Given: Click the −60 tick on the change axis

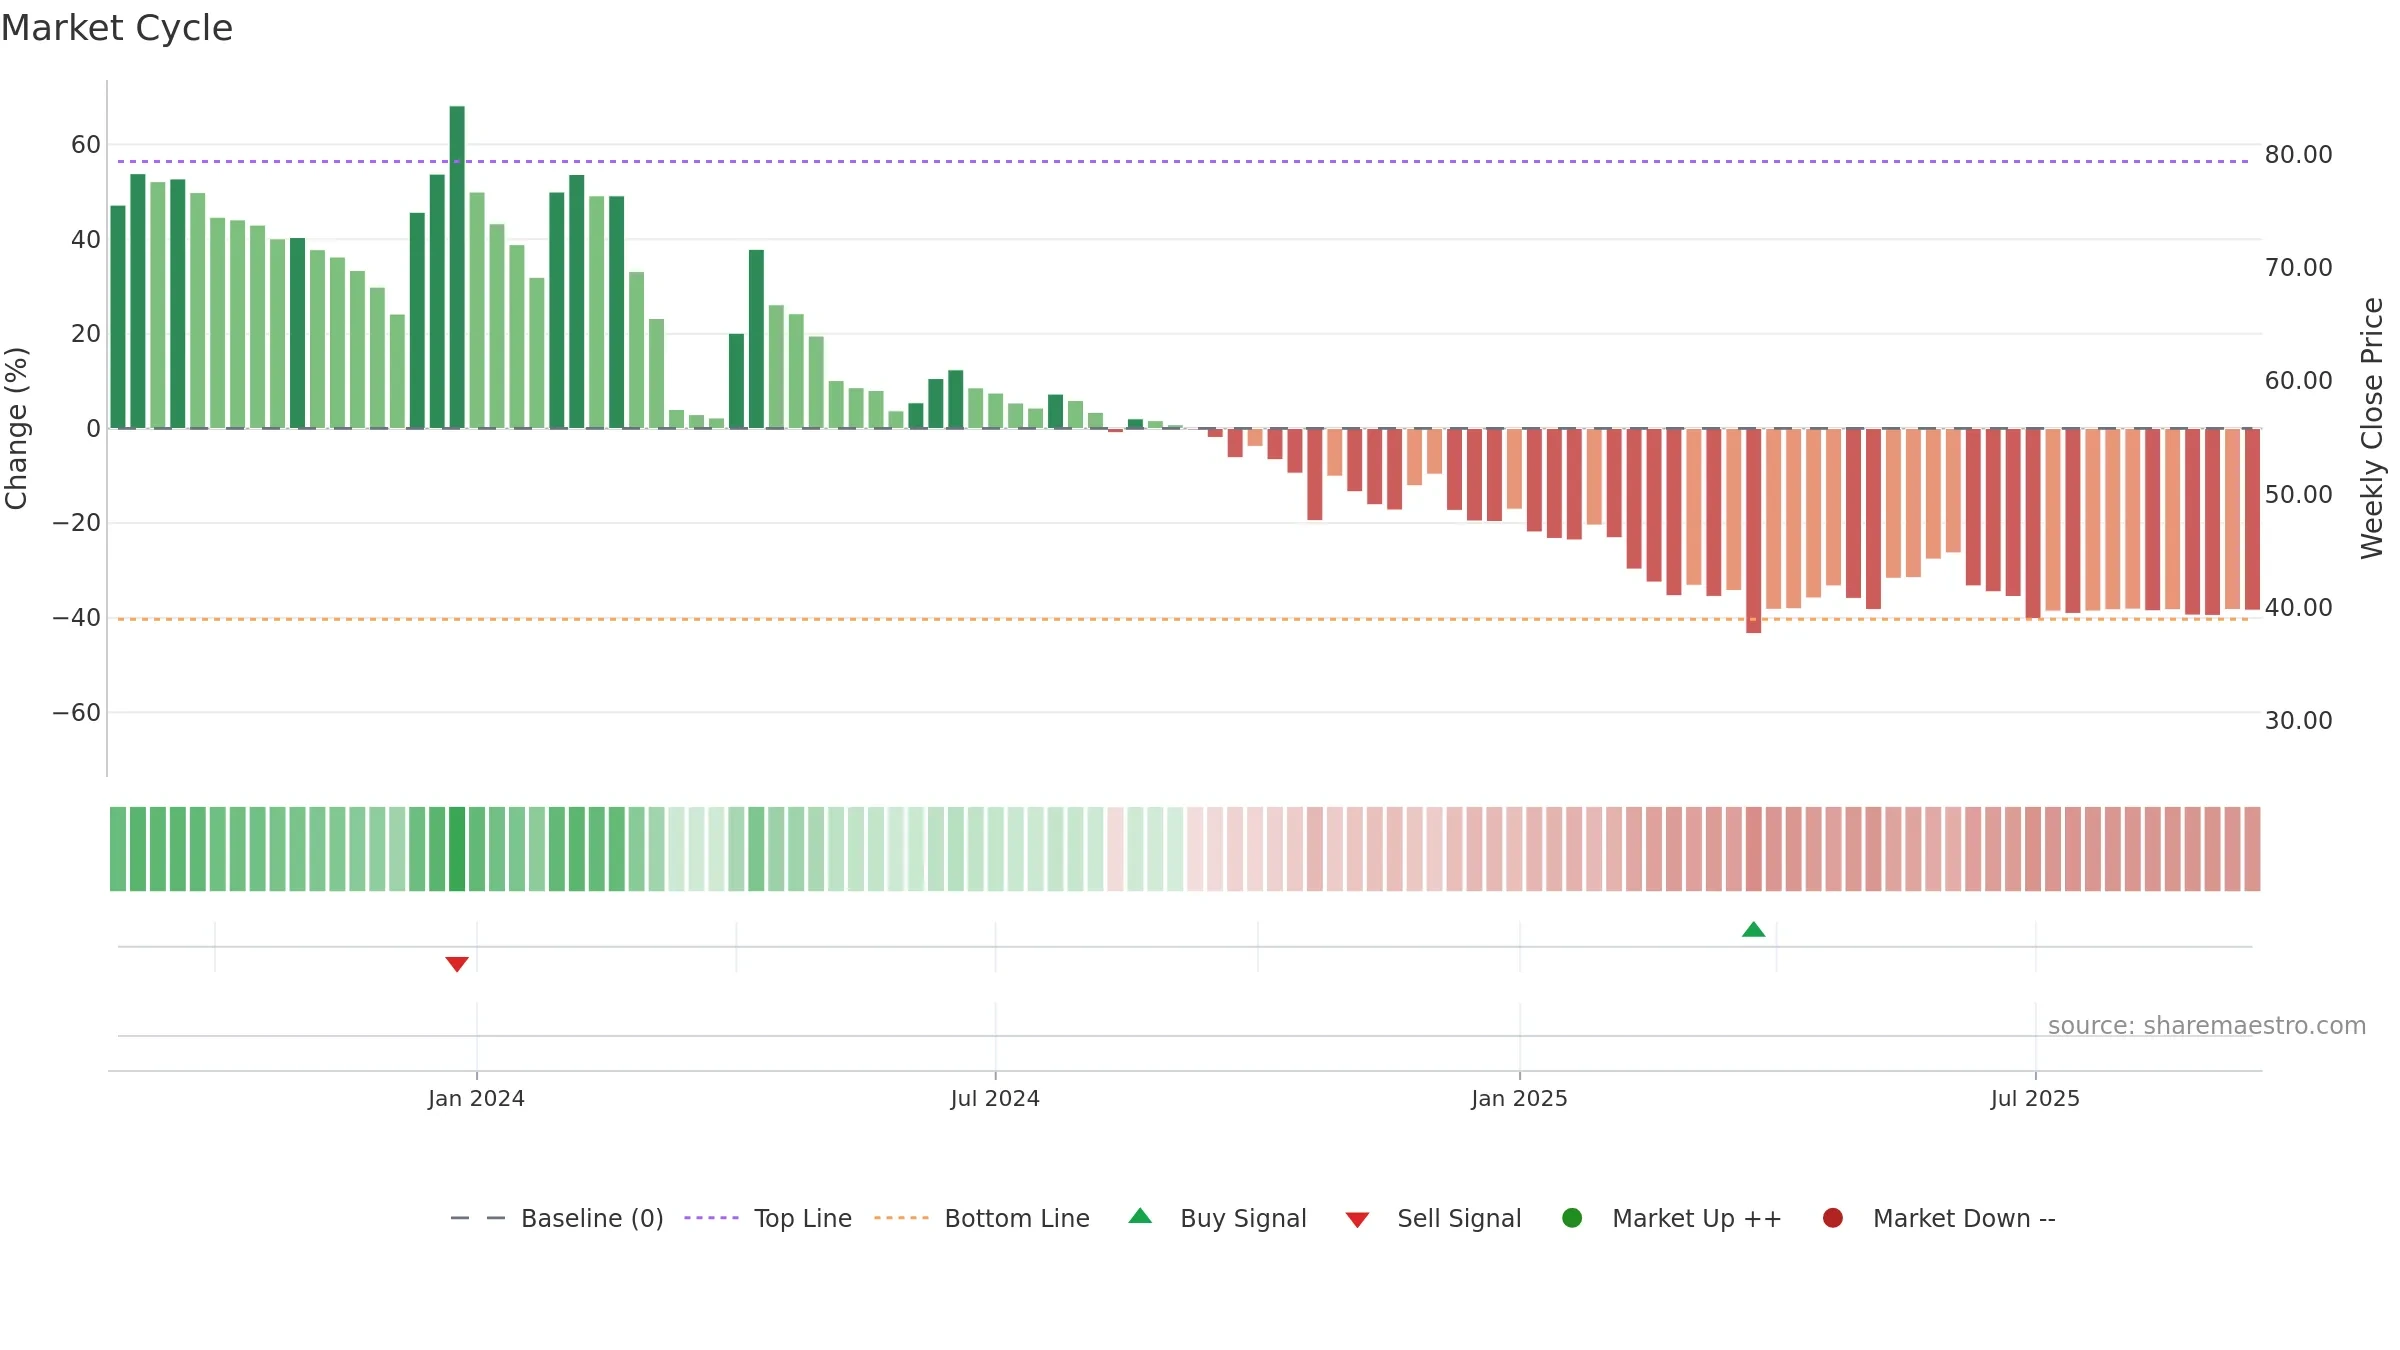Looking at the screenshot, I should 77,713.
